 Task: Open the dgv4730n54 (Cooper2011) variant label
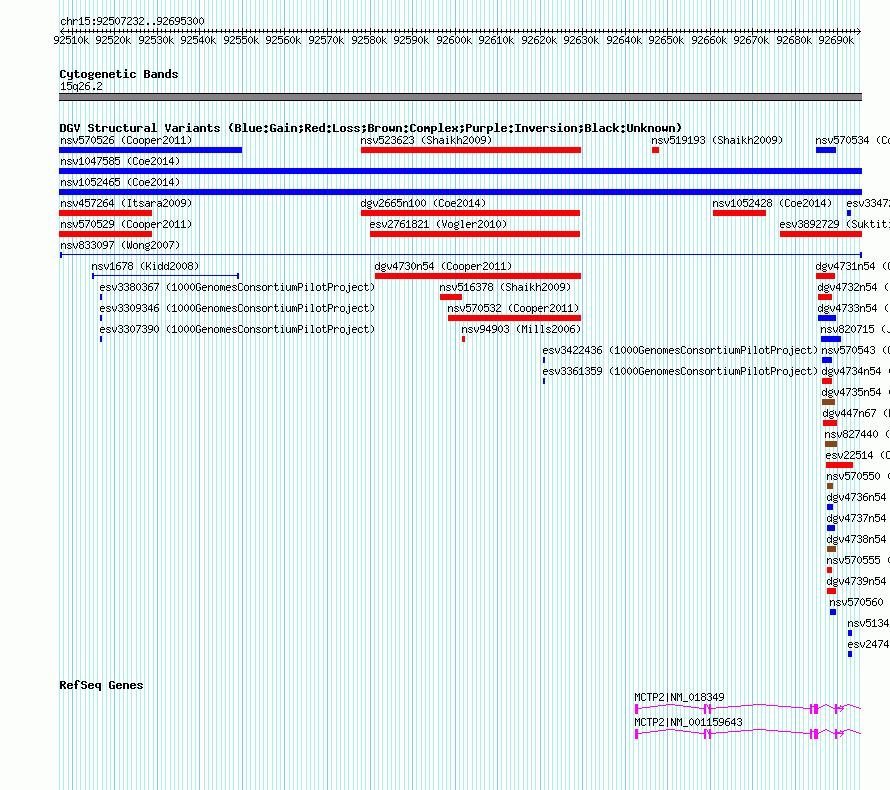tap(443, 266)
